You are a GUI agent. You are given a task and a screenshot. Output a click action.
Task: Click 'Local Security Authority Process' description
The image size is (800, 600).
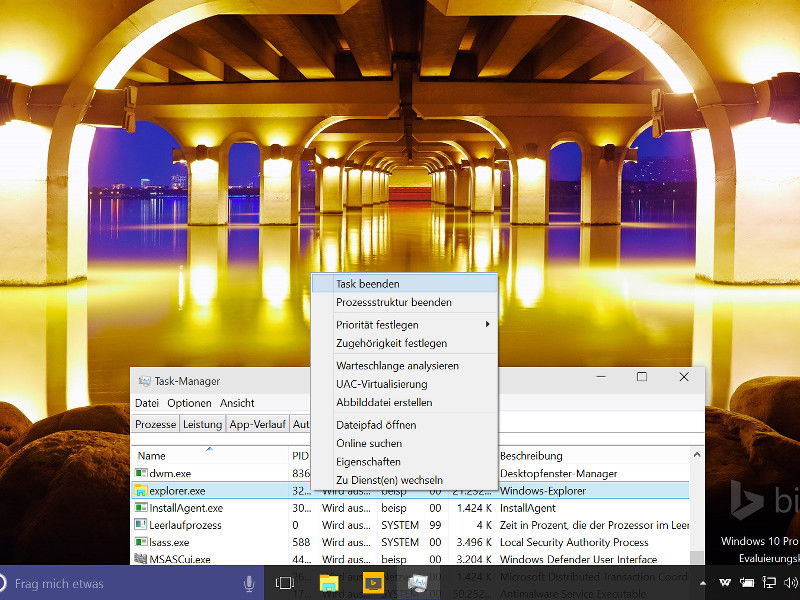(x=574, y=542)
